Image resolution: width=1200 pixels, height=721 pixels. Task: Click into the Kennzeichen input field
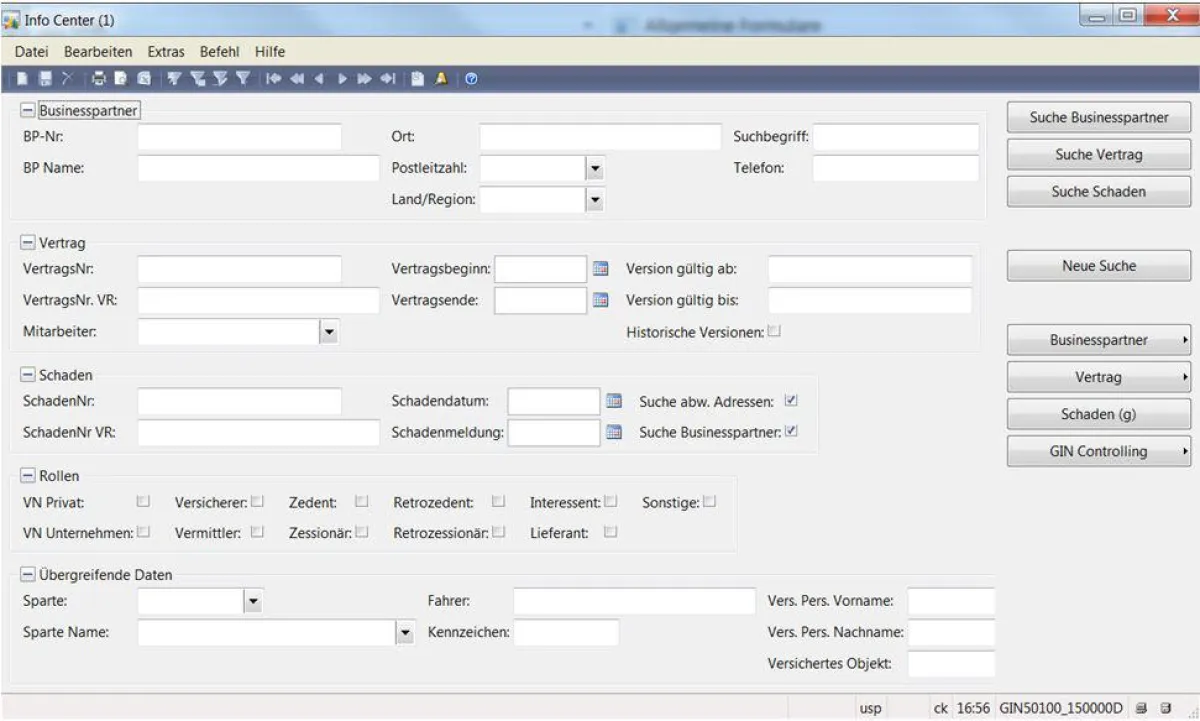(x=566, y=632)
